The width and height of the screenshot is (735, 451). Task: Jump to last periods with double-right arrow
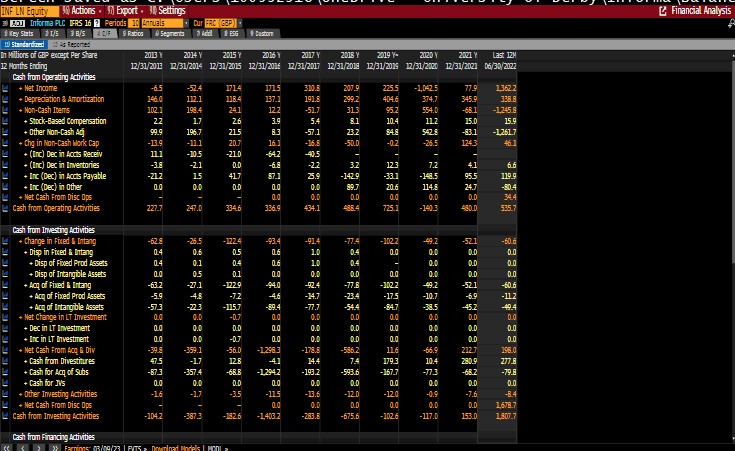55,448
